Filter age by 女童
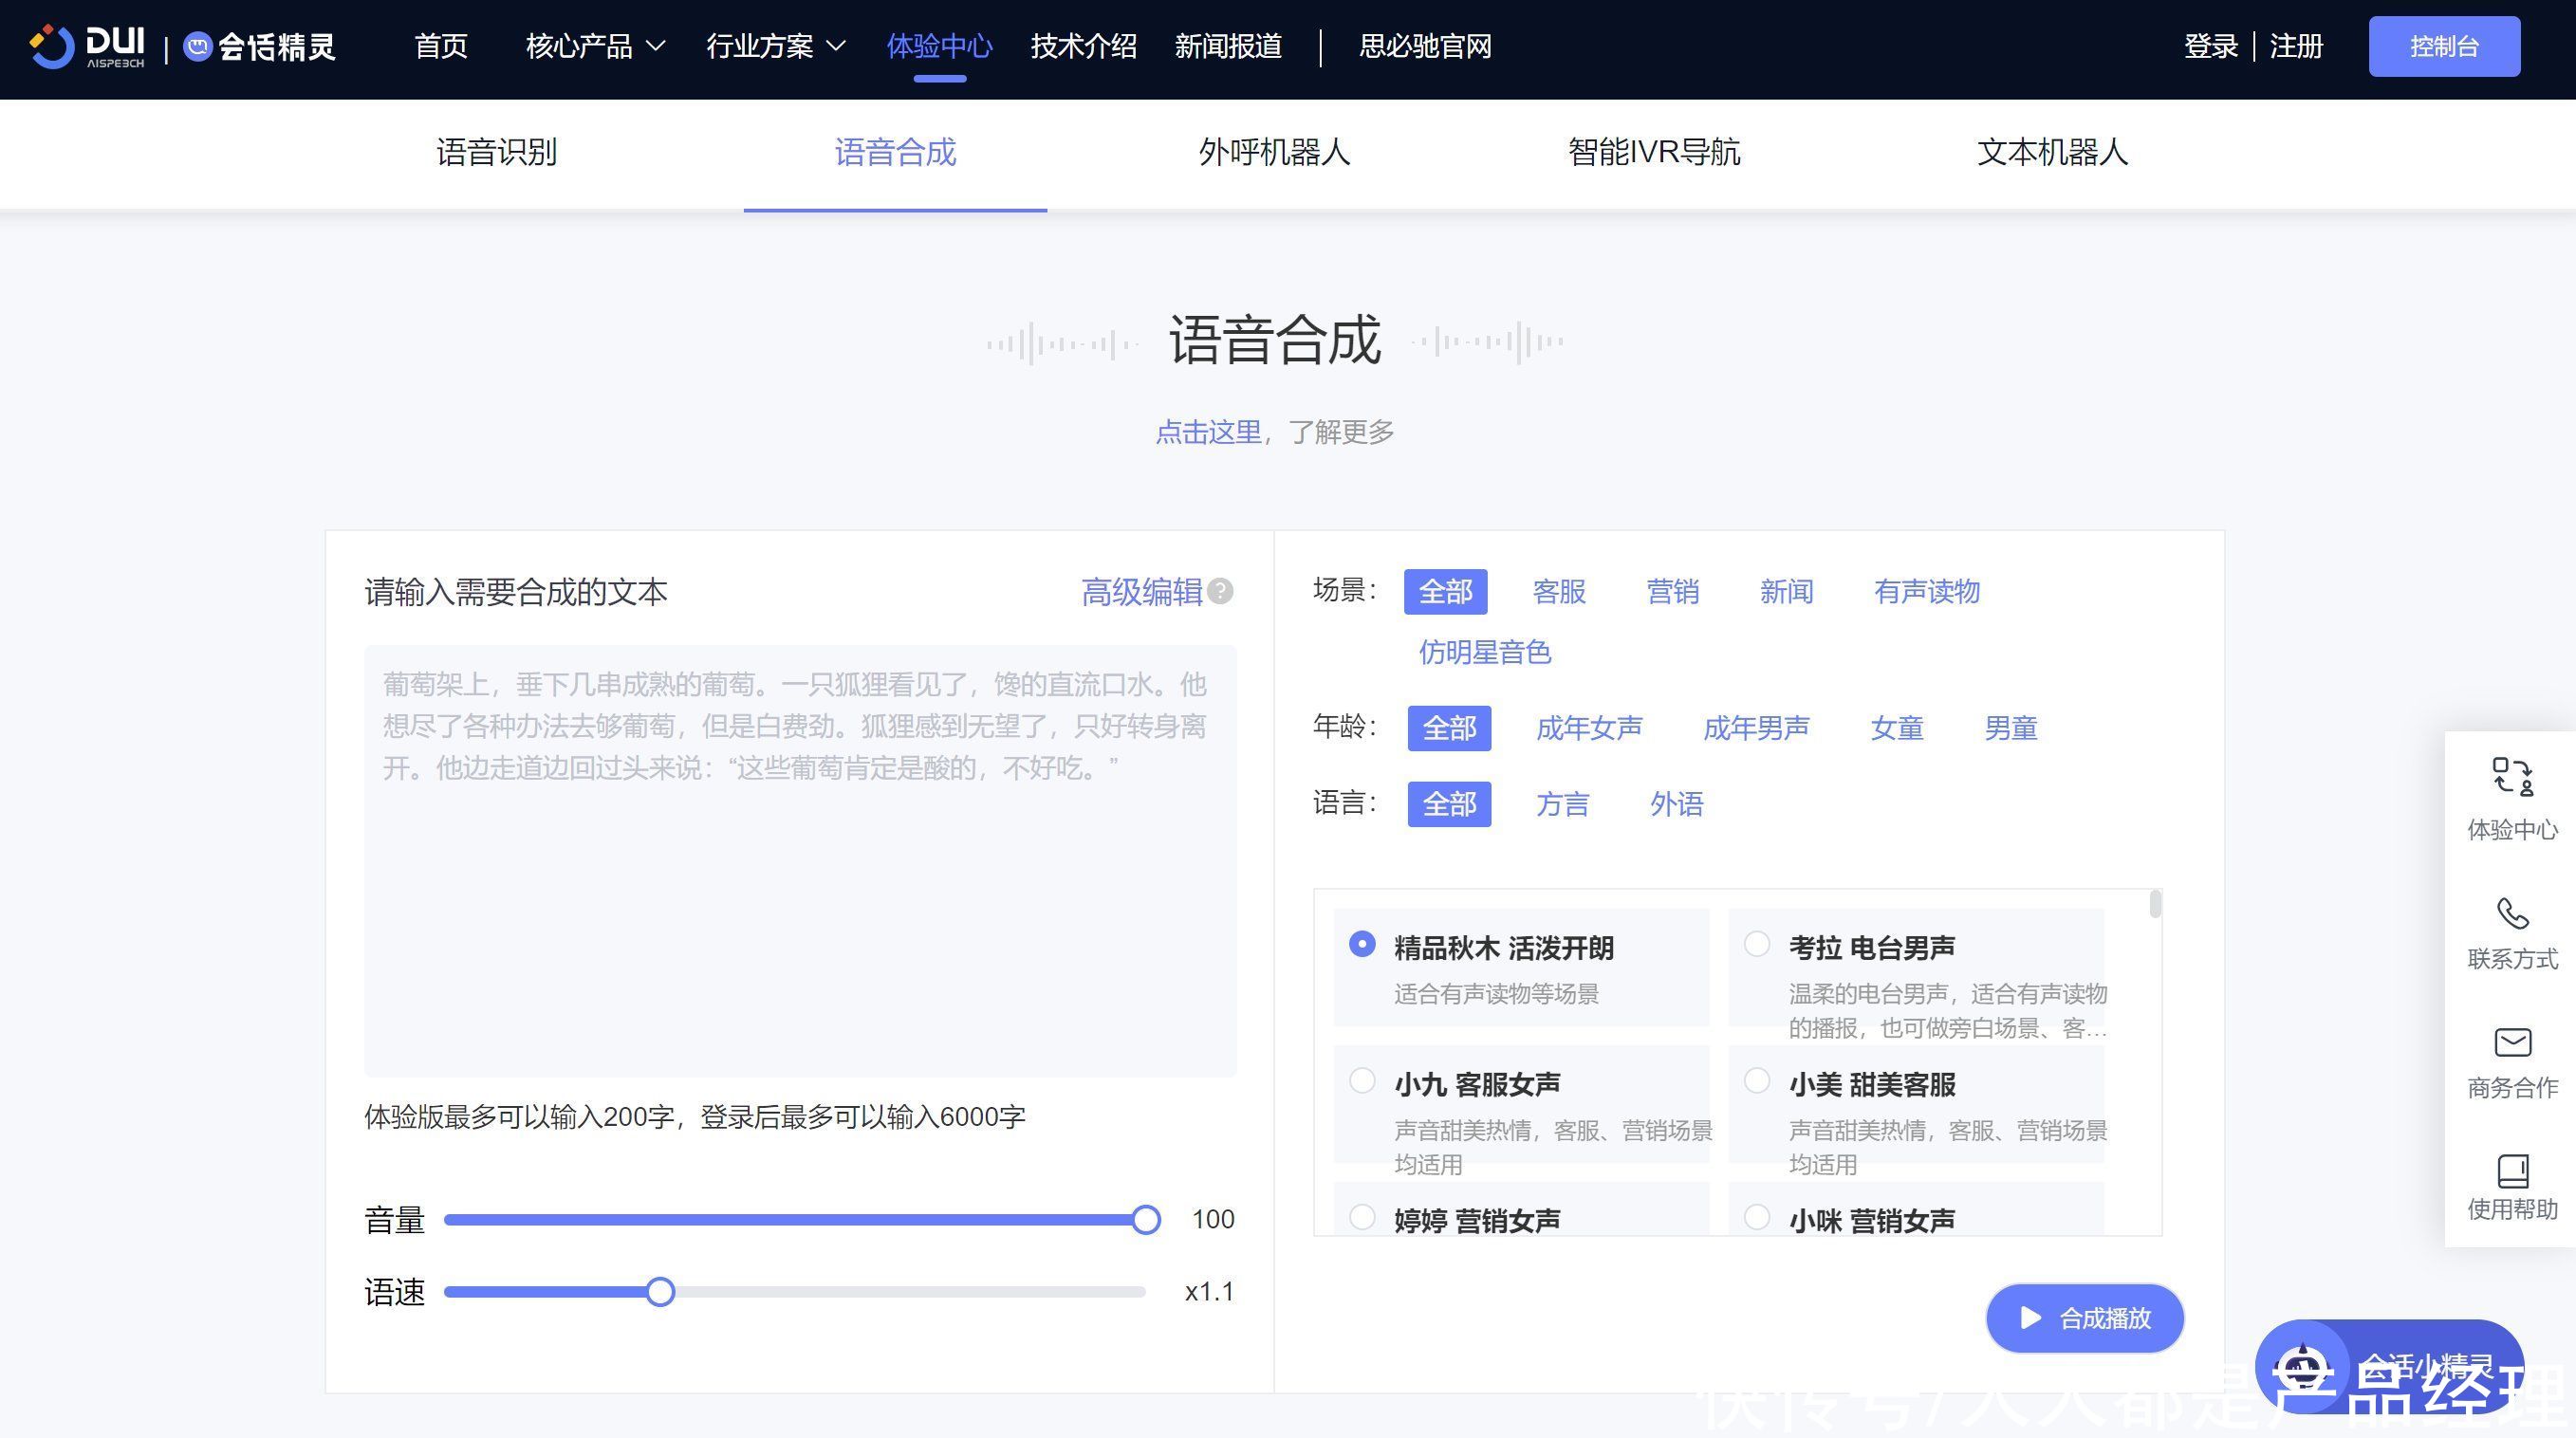Screen dimensions: 2576x1438 coord(1897,727)
